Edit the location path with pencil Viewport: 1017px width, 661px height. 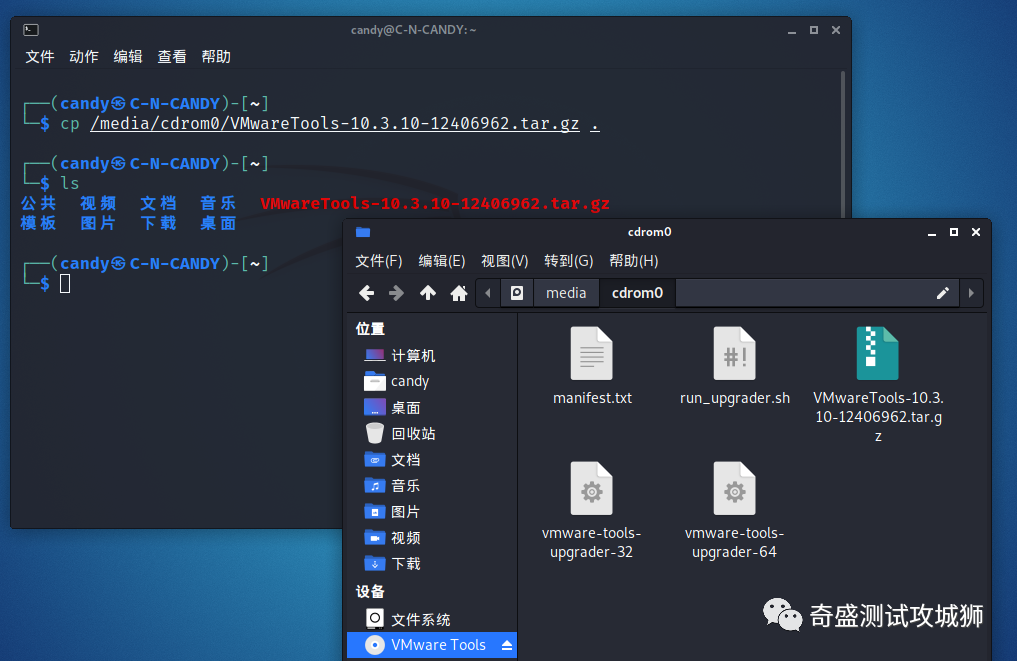pos(942,293)
